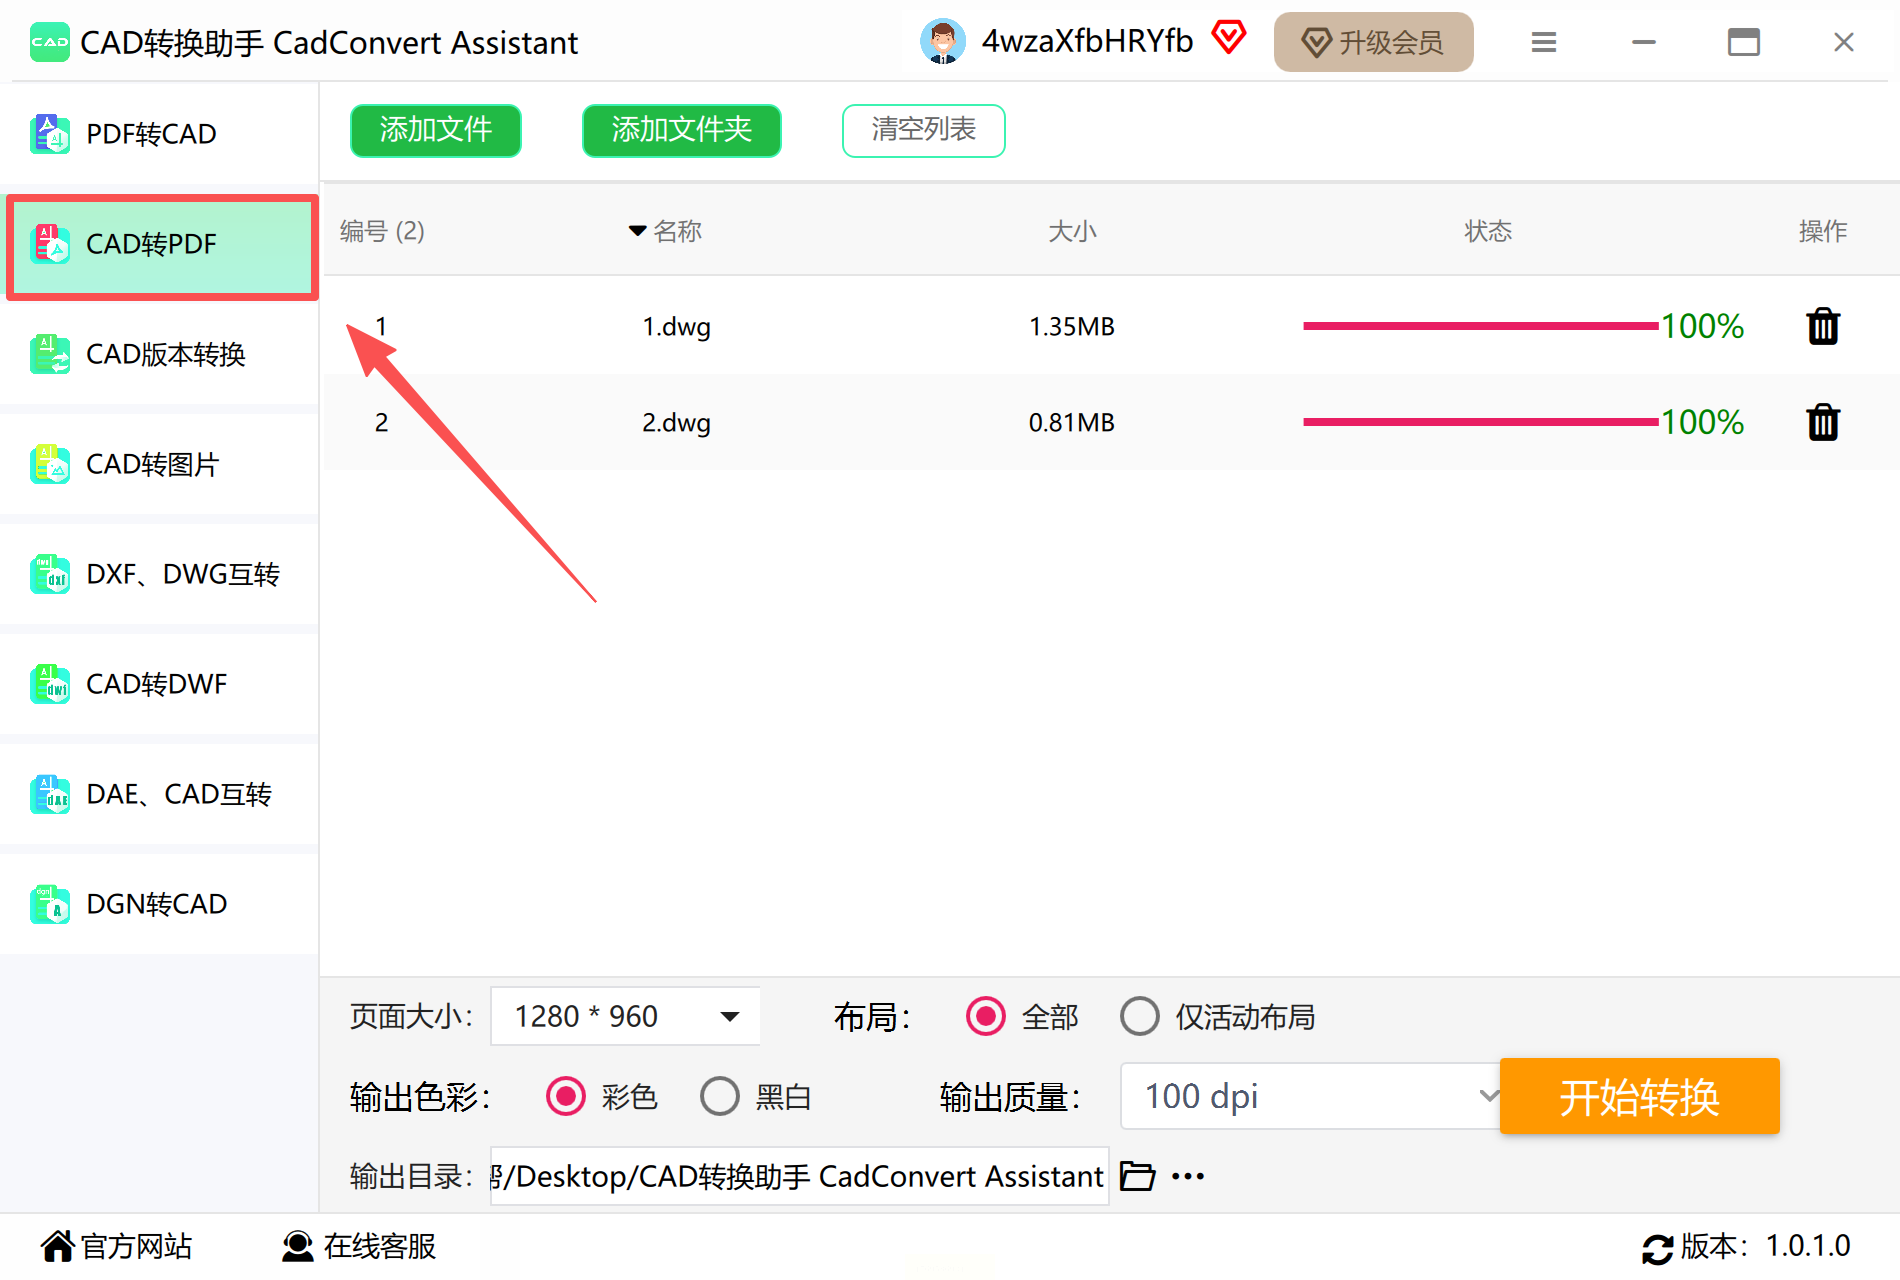Click the username 4wzaXfbHRYfb
Screen dimensions: 1900x1280
tap(1088, 41)
